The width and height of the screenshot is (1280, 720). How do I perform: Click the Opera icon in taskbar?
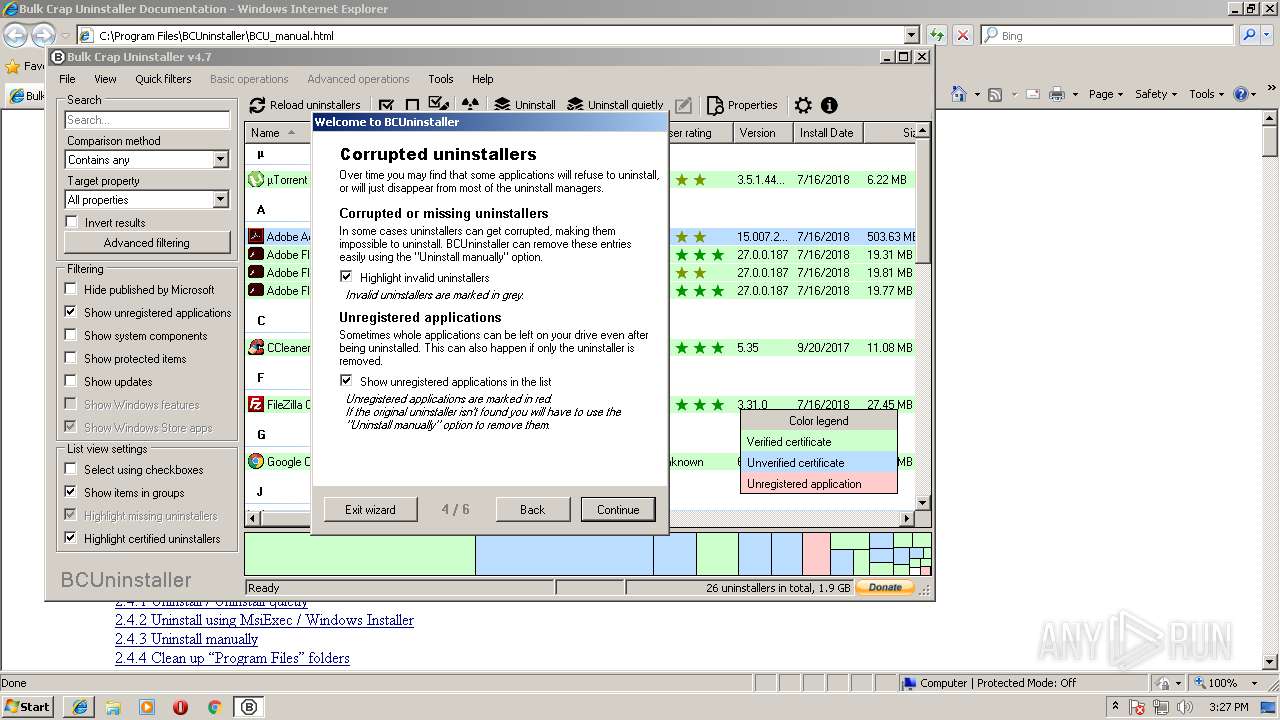point(180,707)
